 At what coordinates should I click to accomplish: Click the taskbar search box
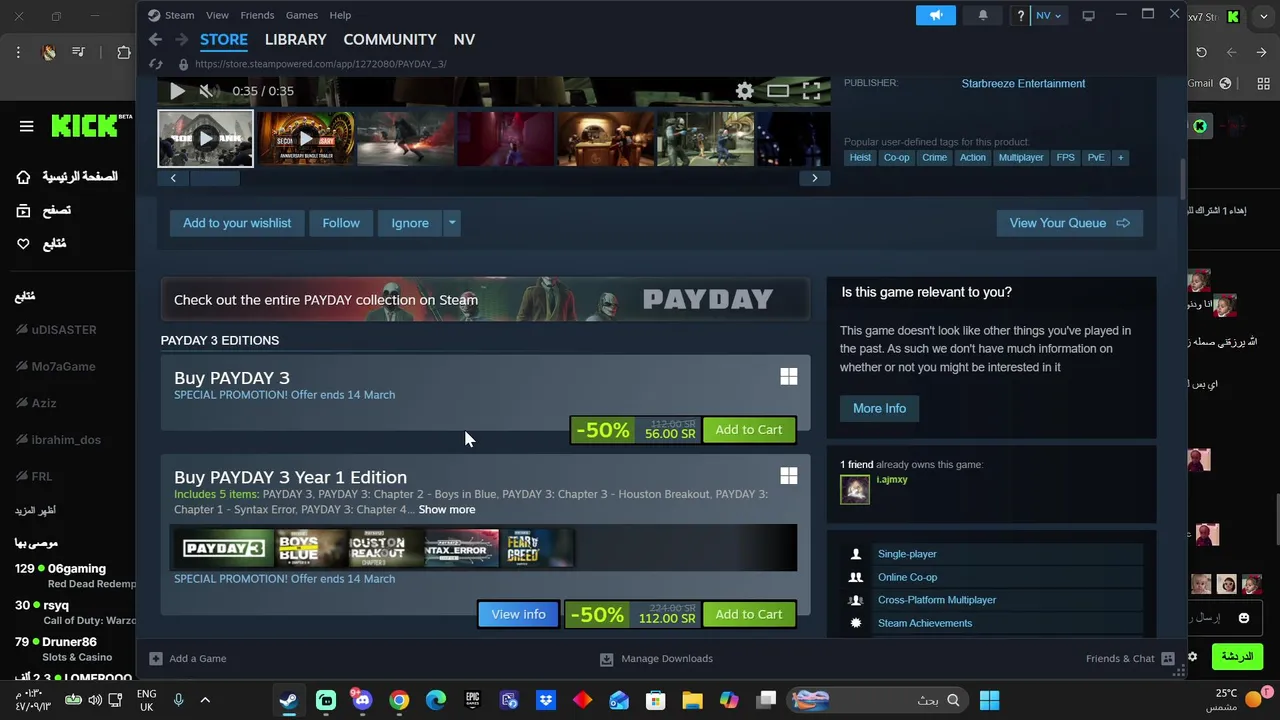coord(880,700)
